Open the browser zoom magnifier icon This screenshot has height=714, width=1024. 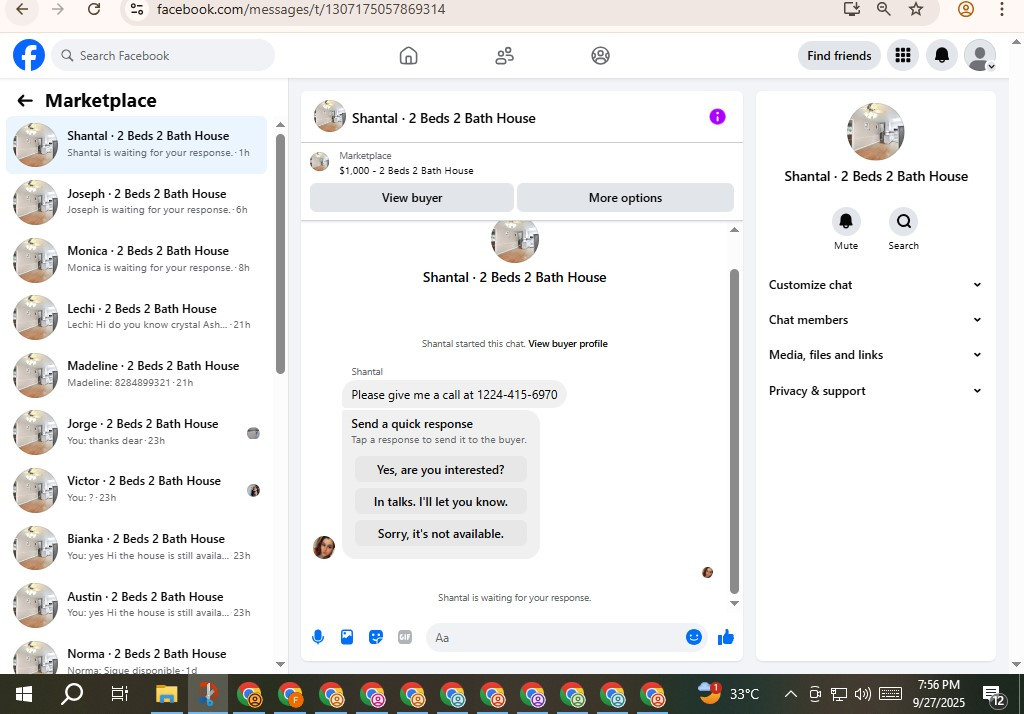click(x=884, y=9)
